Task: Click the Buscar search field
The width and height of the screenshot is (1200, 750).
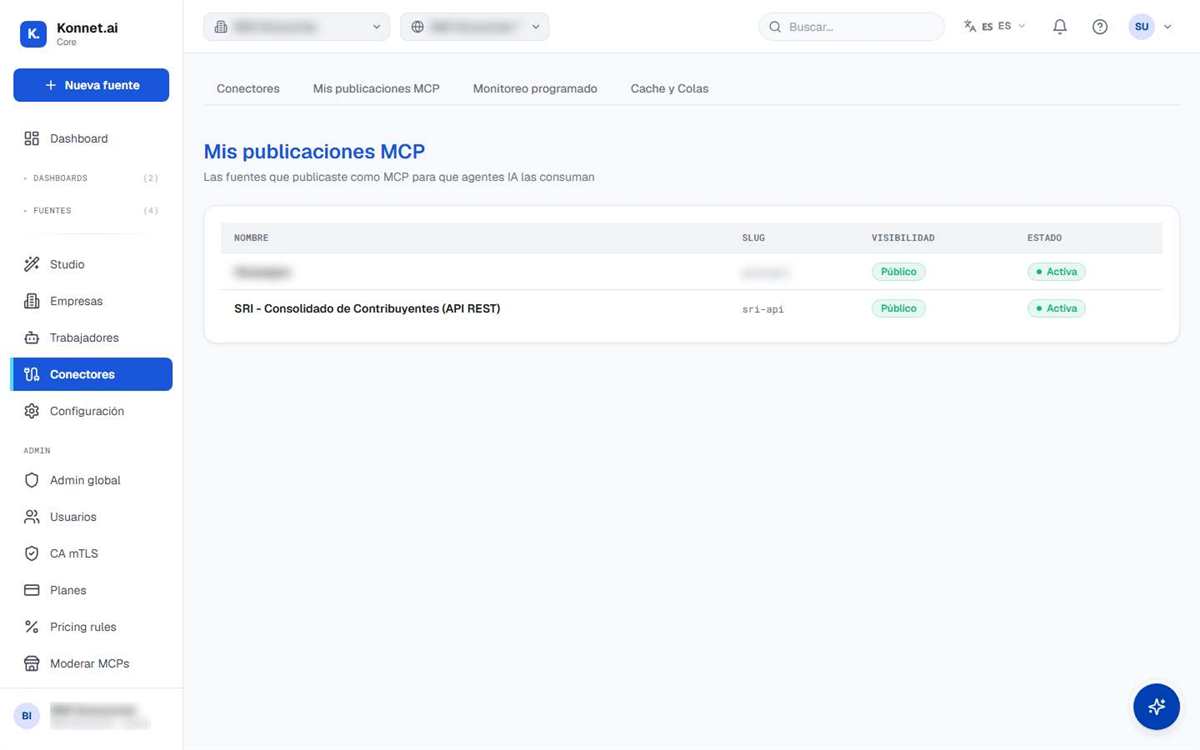Action: coord(852,27)
